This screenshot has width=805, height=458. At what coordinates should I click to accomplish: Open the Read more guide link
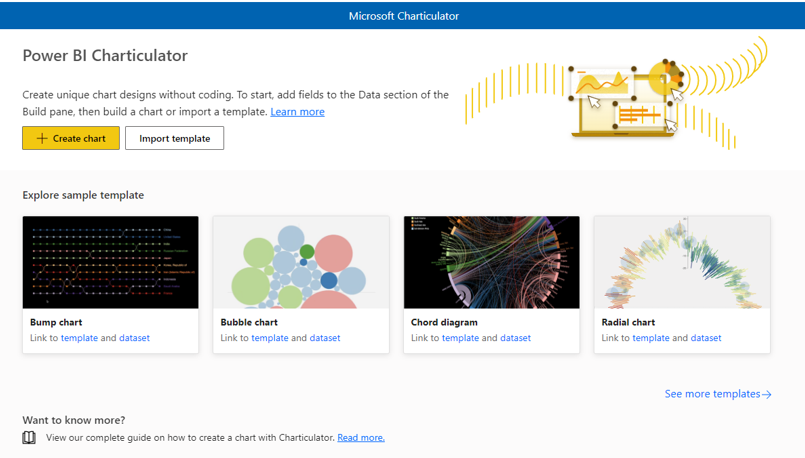coord(360,438)
